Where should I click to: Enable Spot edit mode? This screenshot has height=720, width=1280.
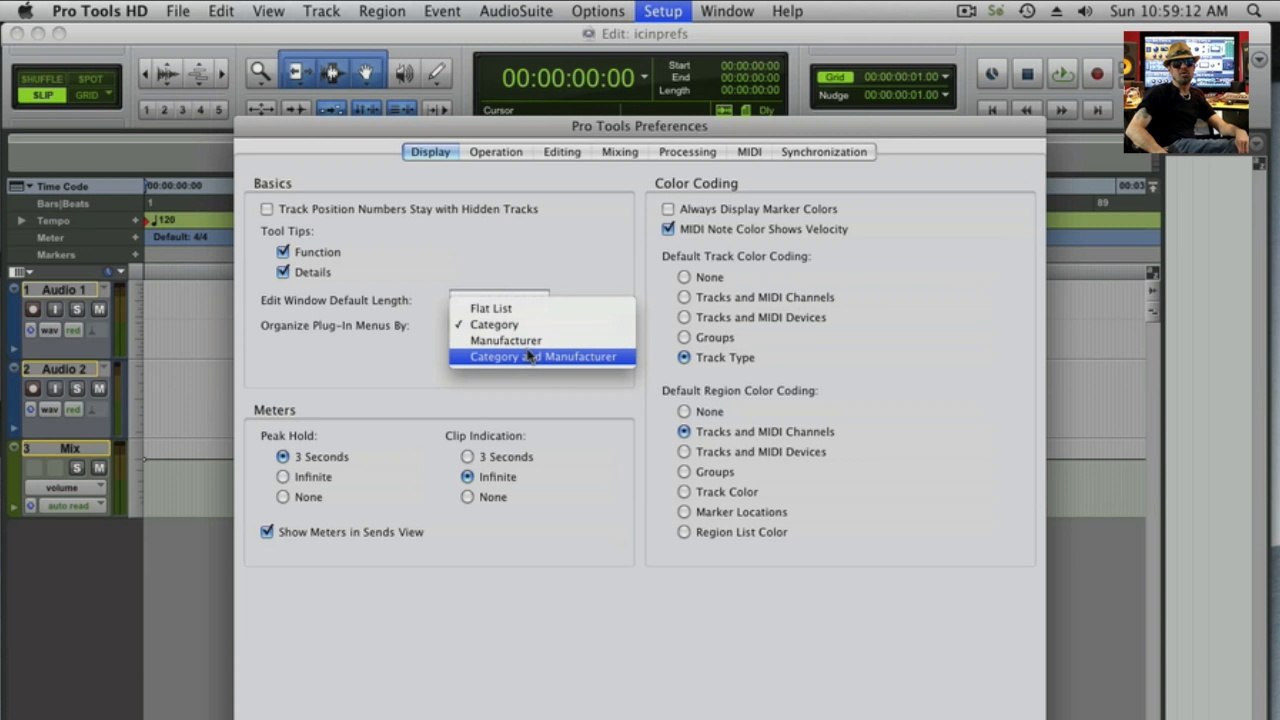pyautogui.click(x=90, y=79)
